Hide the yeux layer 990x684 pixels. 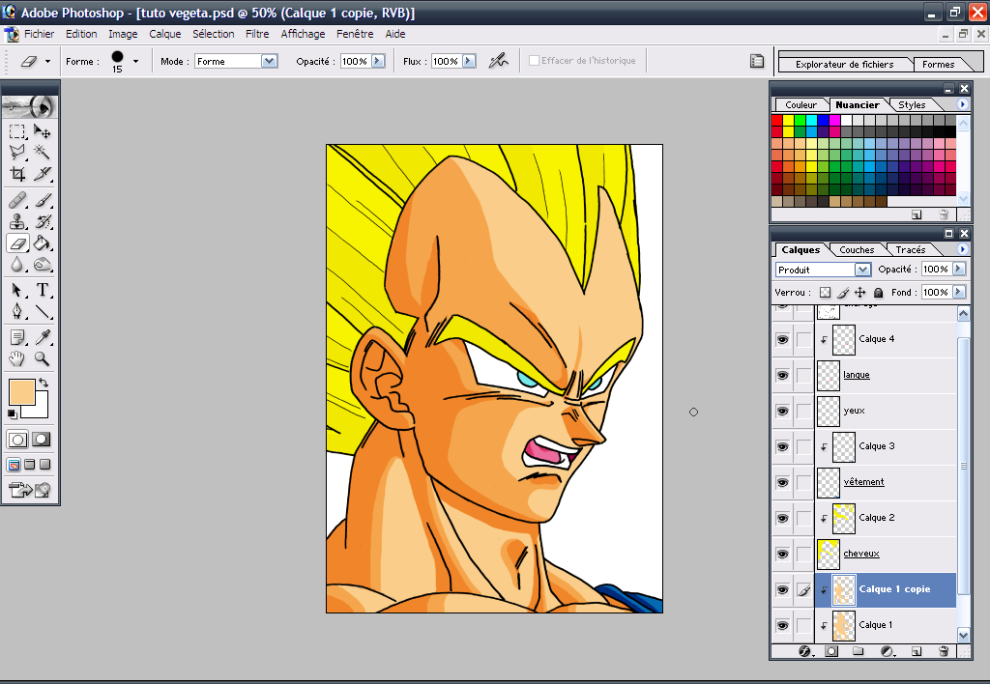click(x=782, y=411)
